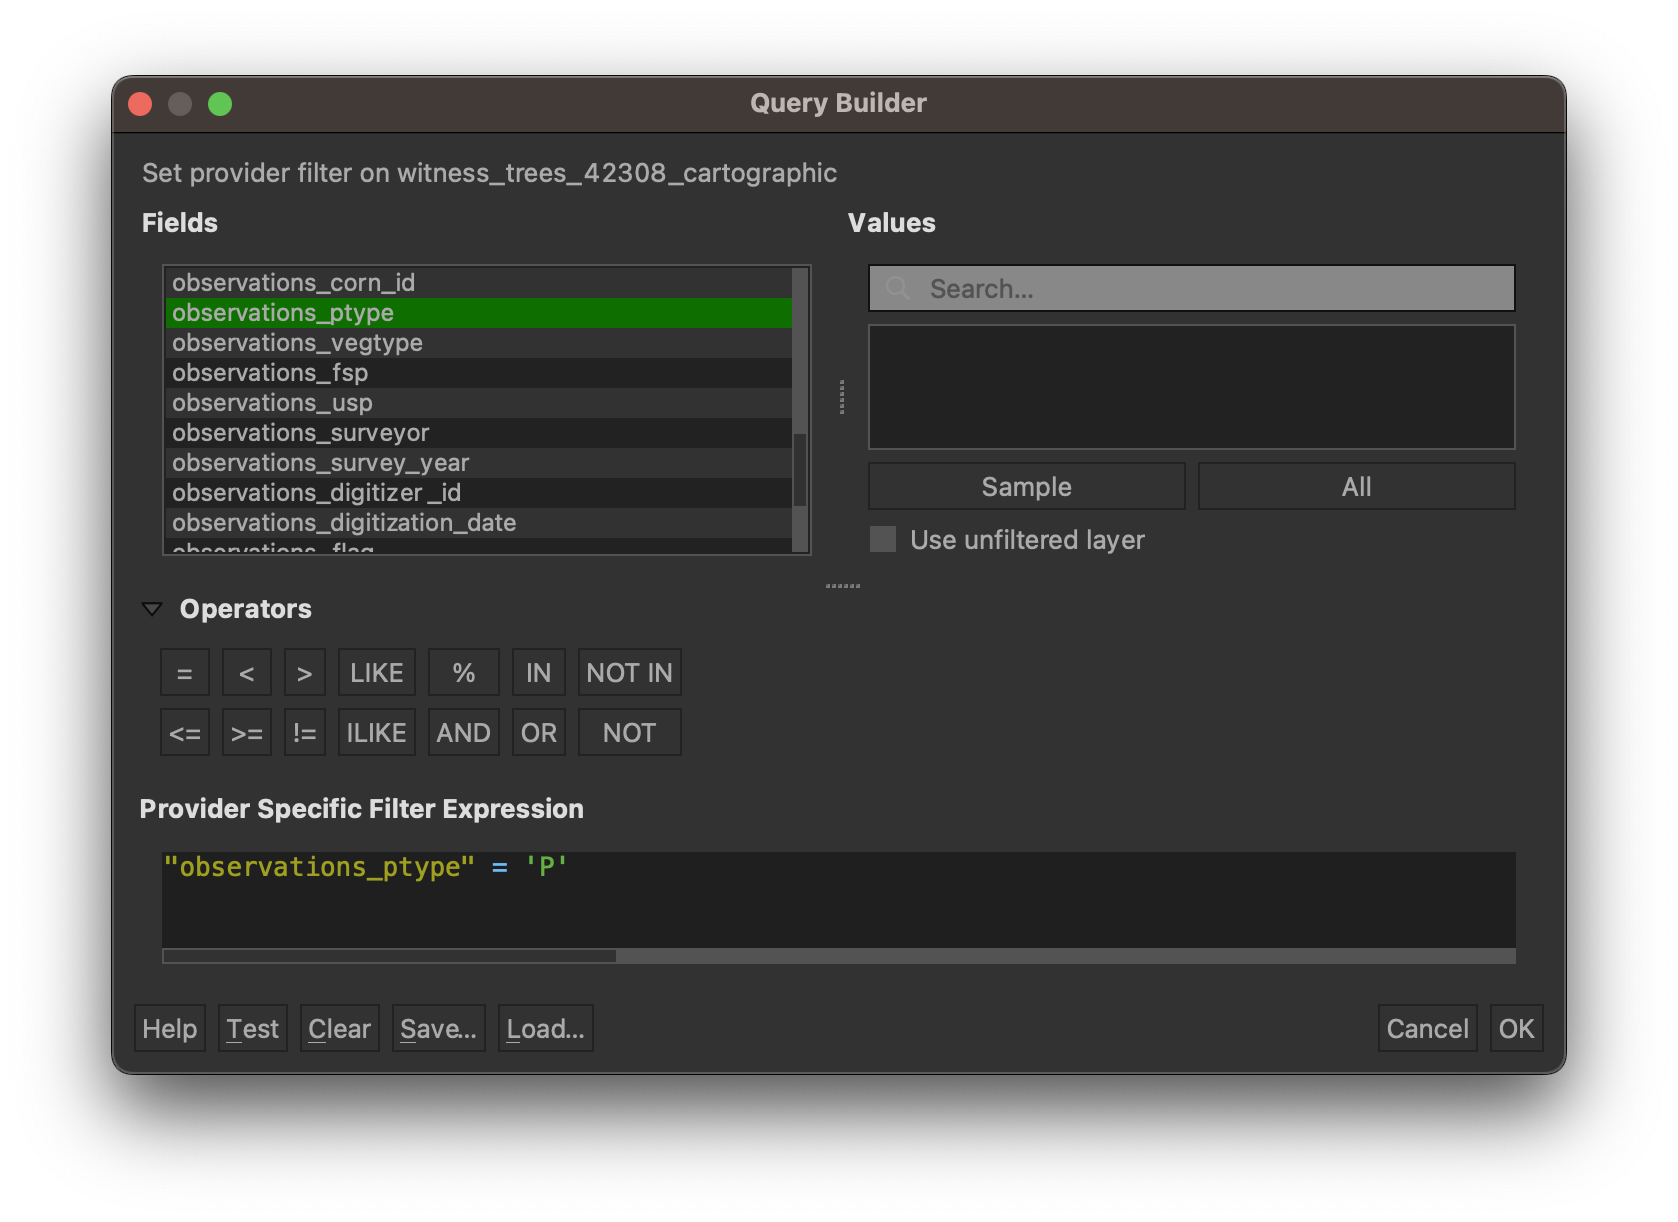Clear the filter expression

(x=340, y=1029)
